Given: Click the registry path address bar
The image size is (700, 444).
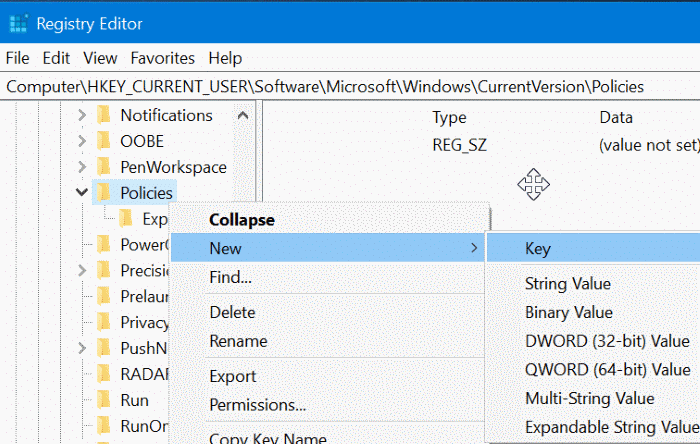Looking at the screenshot, I should pyautogui.click(x=350, y=86).
